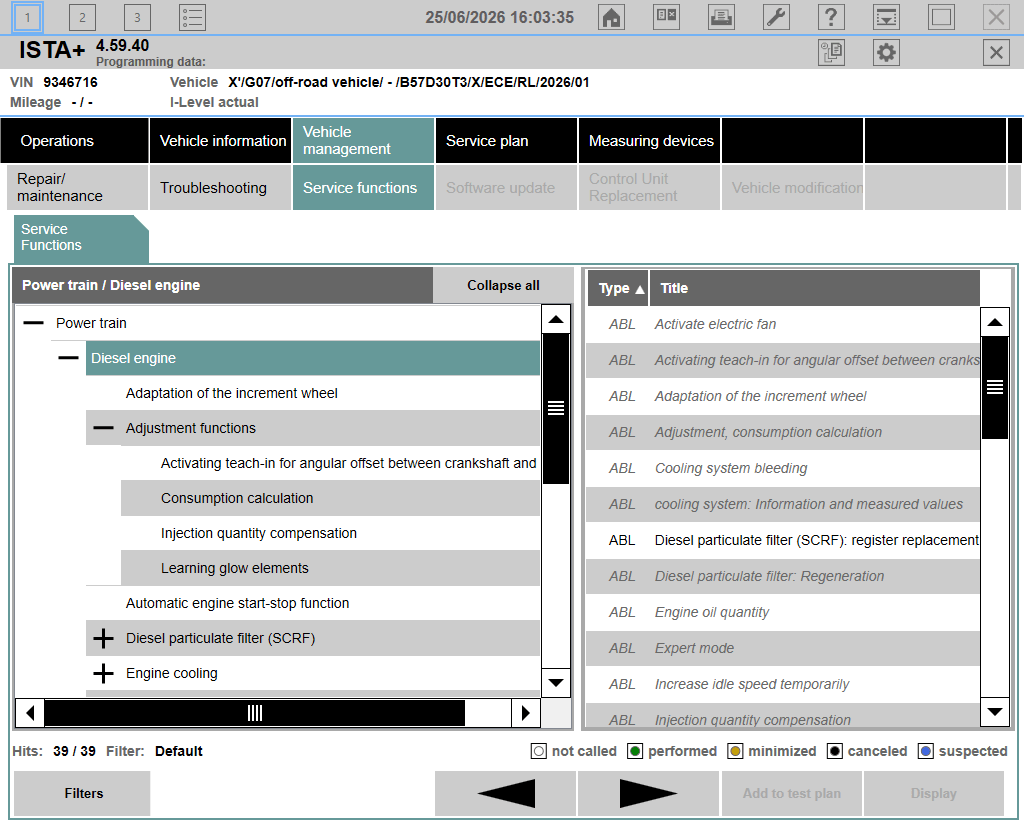Select Activating teach-in for angular offset tree item
The image size is (1024, 823).
click(x=330, y=463)
